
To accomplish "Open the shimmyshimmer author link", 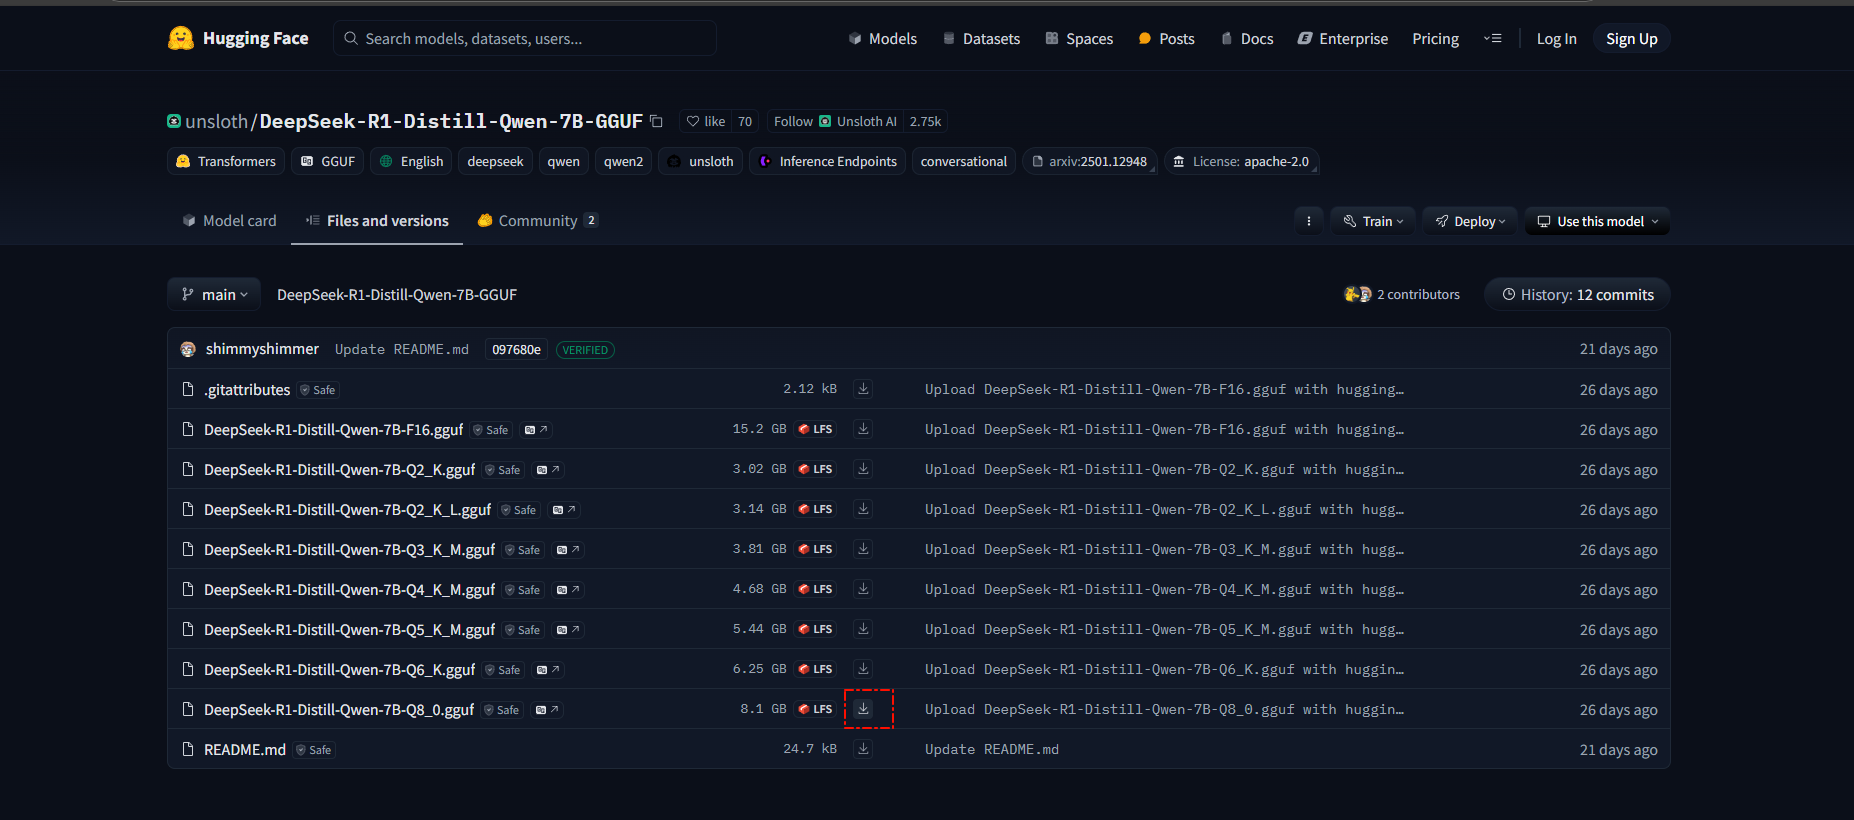I will point(262,349).
